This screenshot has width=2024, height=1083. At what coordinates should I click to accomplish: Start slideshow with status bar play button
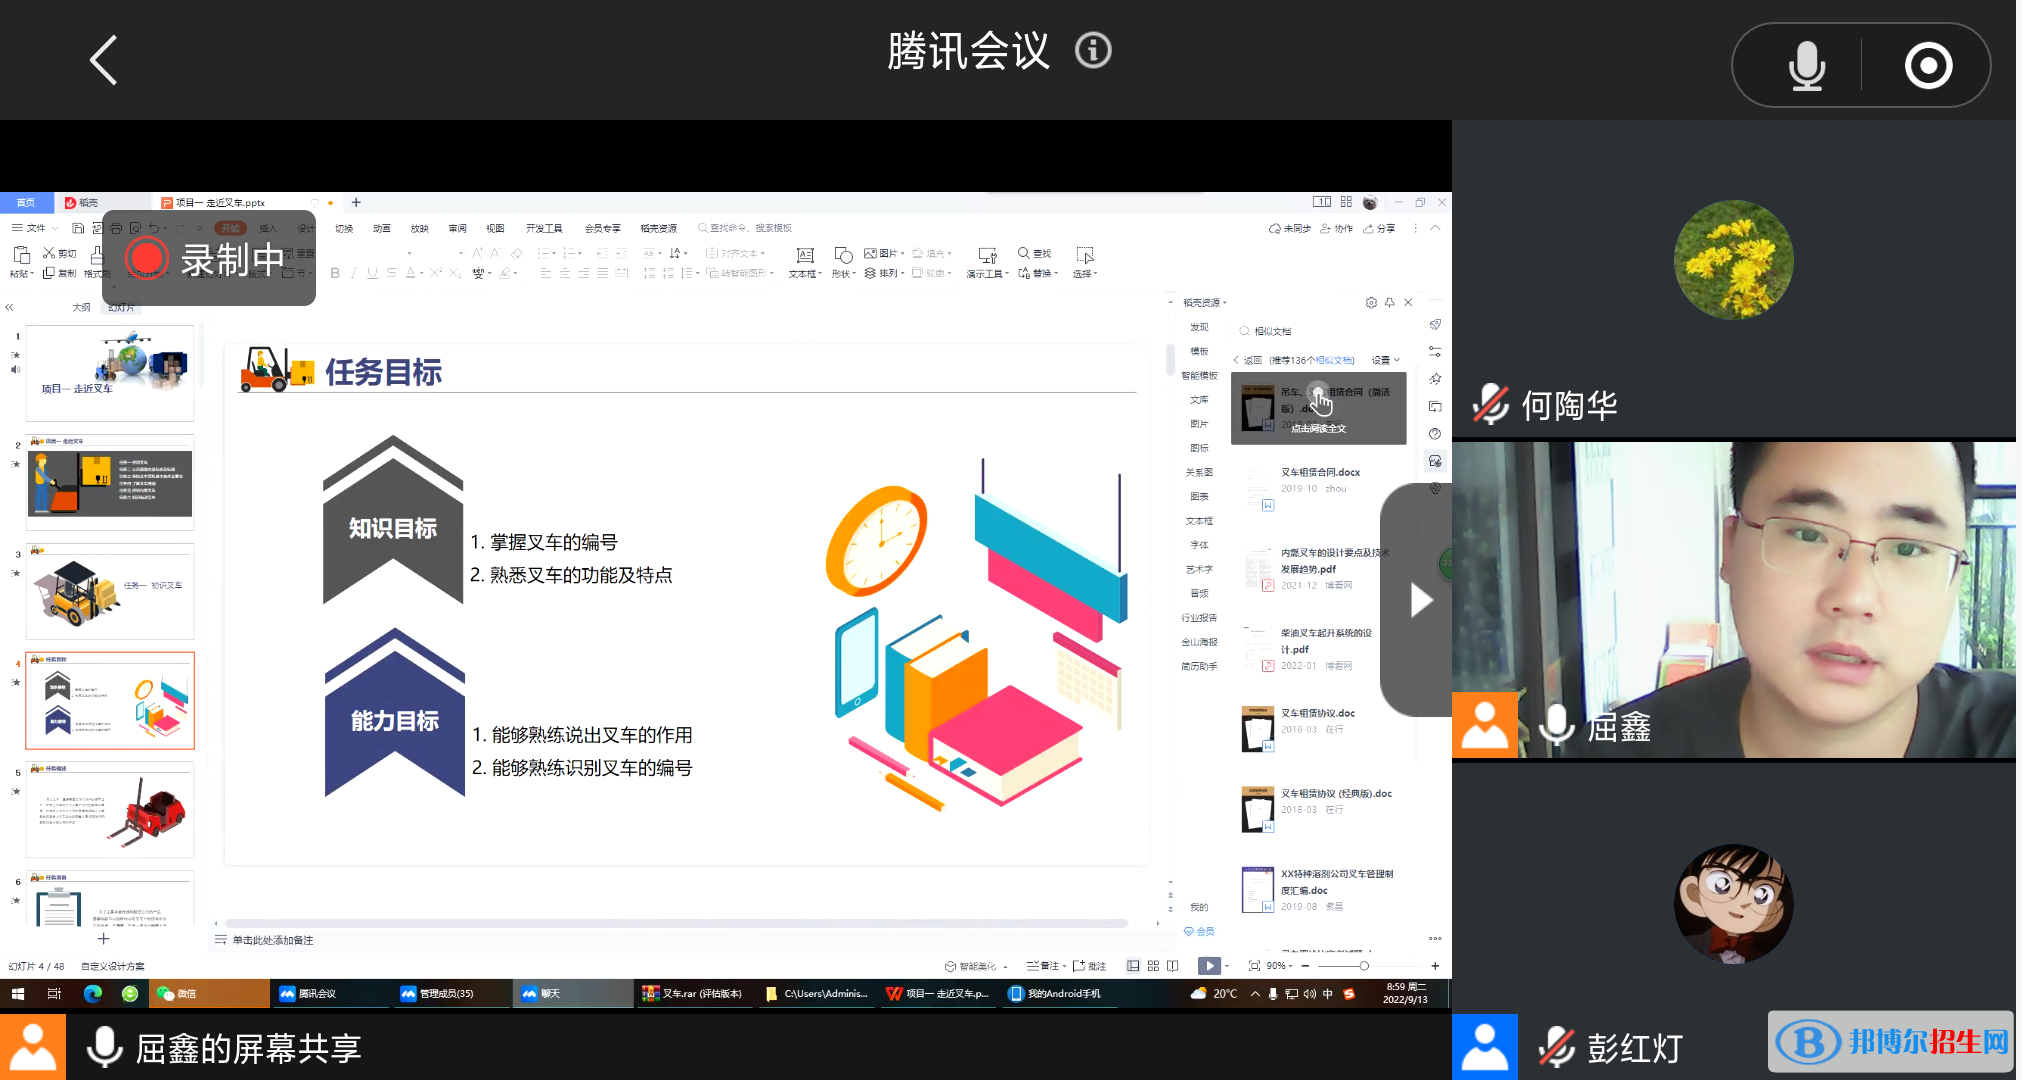tap(1209, 966)
